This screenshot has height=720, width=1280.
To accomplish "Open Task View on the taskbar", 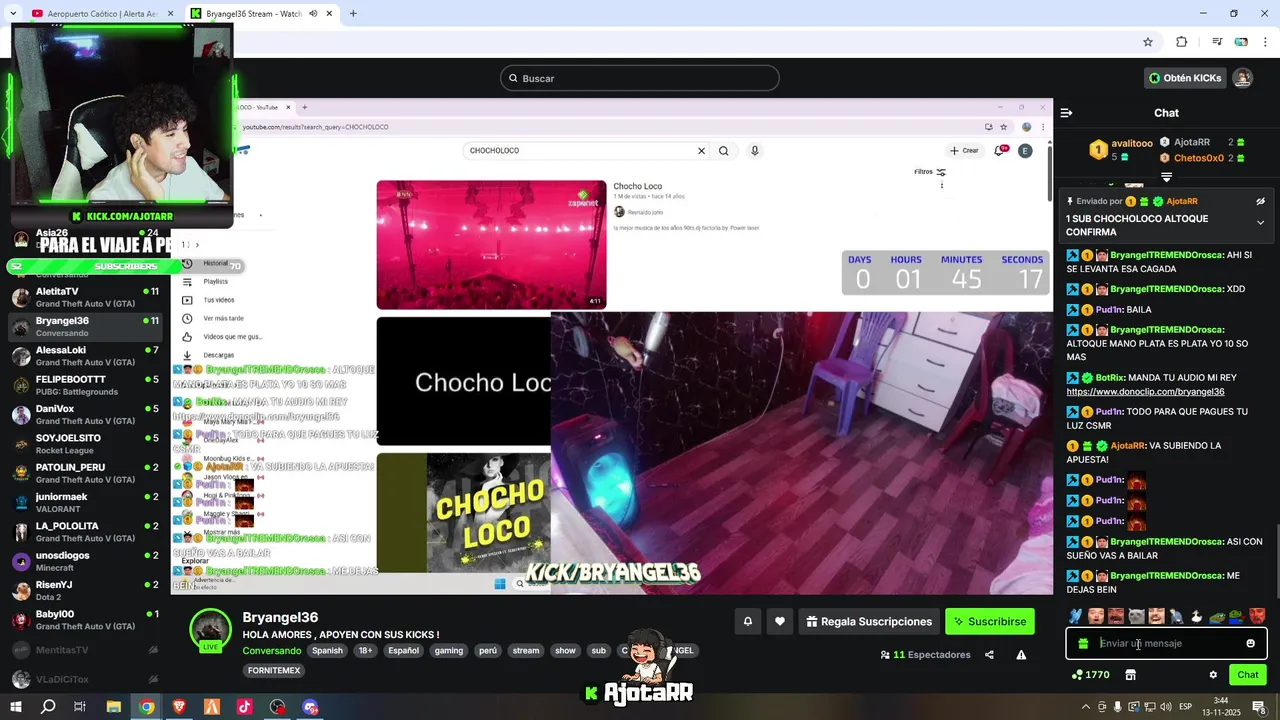I will click(x=80, y=707).
